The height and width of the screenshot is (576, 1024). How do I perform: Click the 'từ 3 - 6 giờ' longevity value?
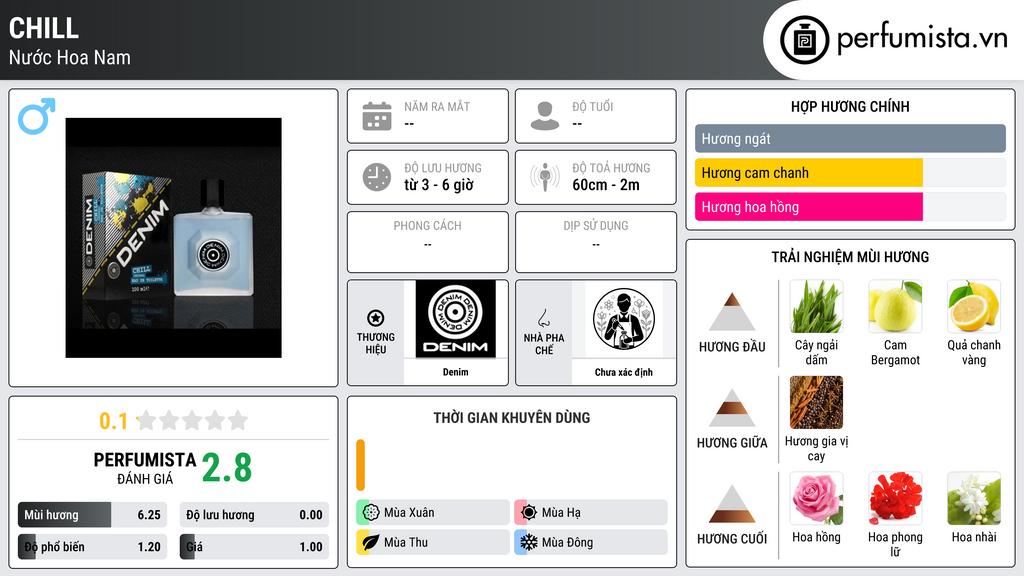(438, 185)
